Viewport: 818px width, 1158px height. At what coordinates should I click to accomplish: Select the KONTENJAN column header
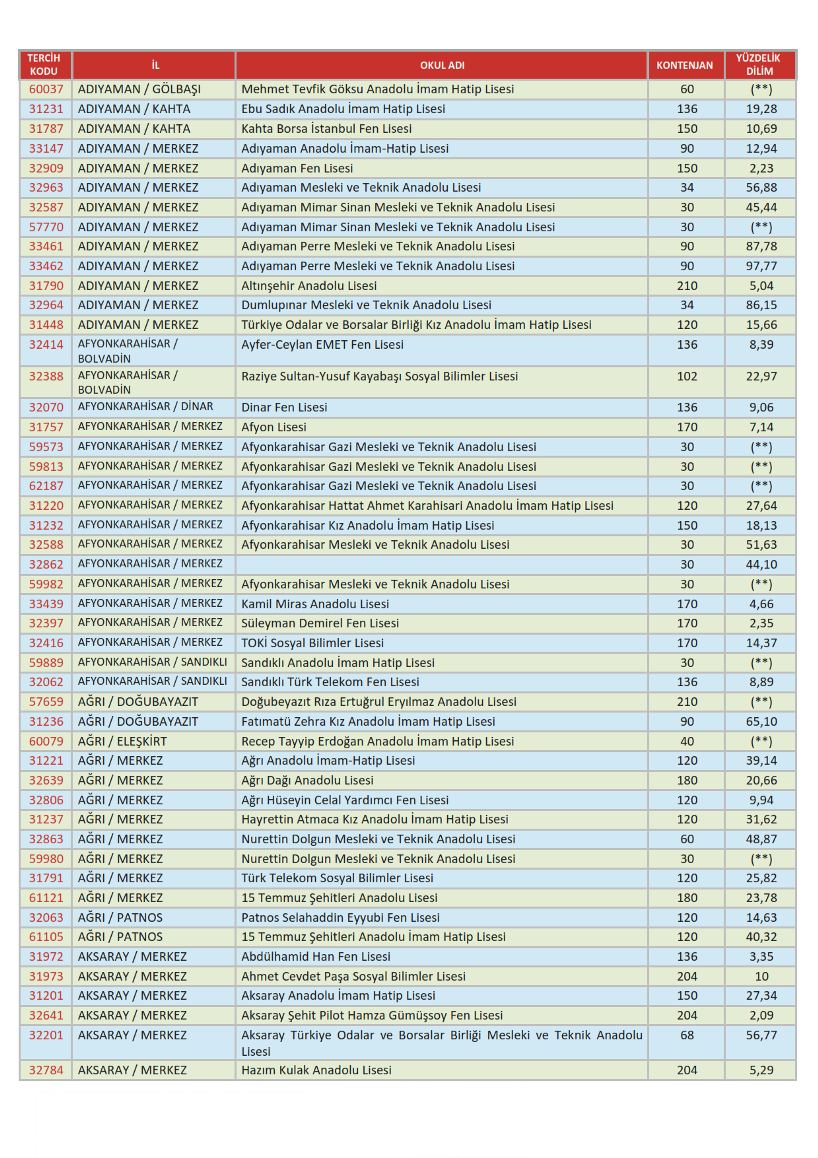685,65
